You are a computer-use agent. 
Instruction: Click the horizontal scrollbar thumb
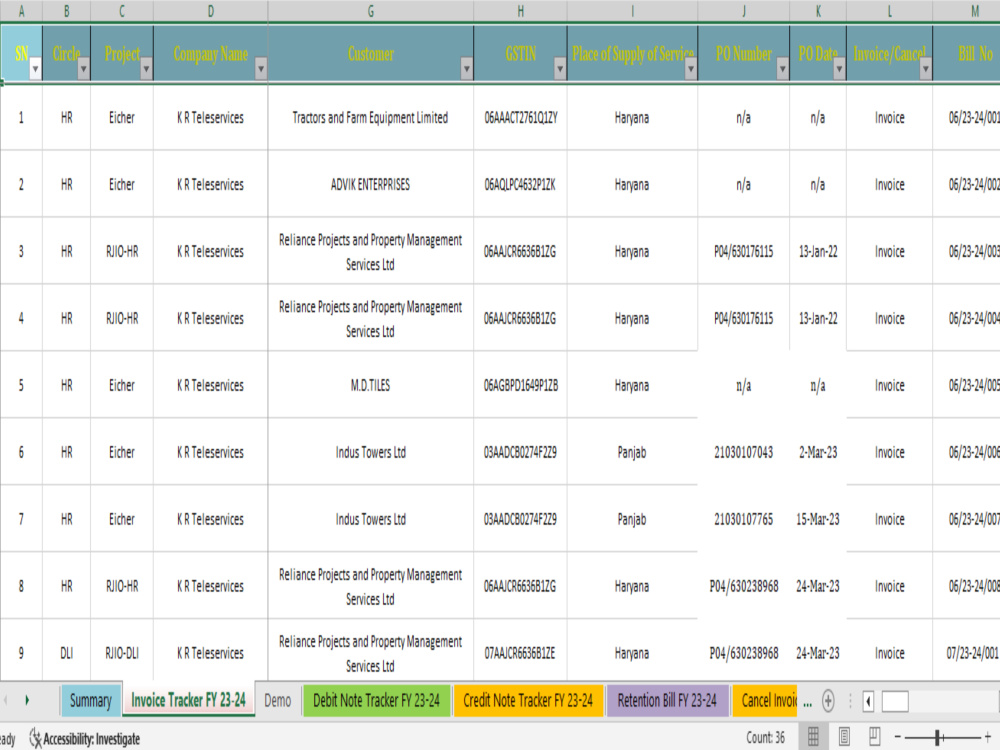tap(895, 702)
